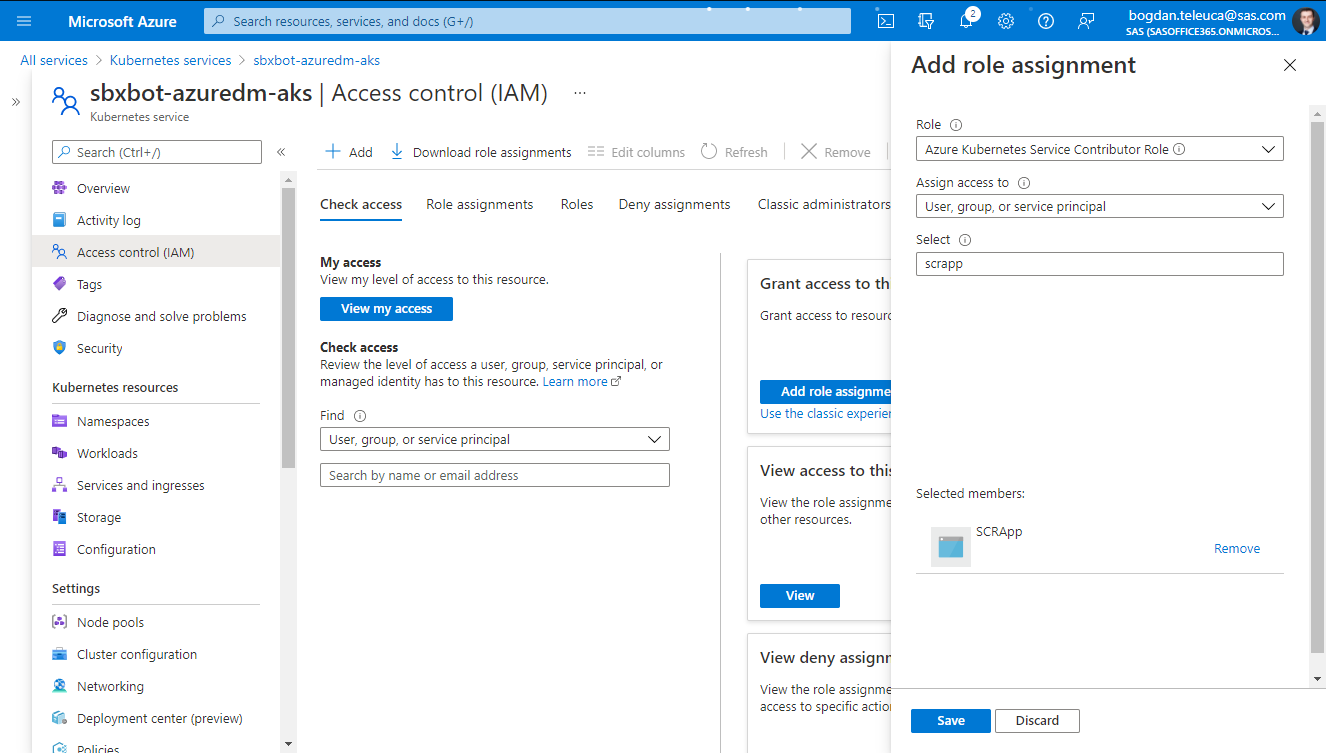Collapse the portal hamburger menu
The image size is (1326, 753).
pyautogui.click(x=24, y=20)
